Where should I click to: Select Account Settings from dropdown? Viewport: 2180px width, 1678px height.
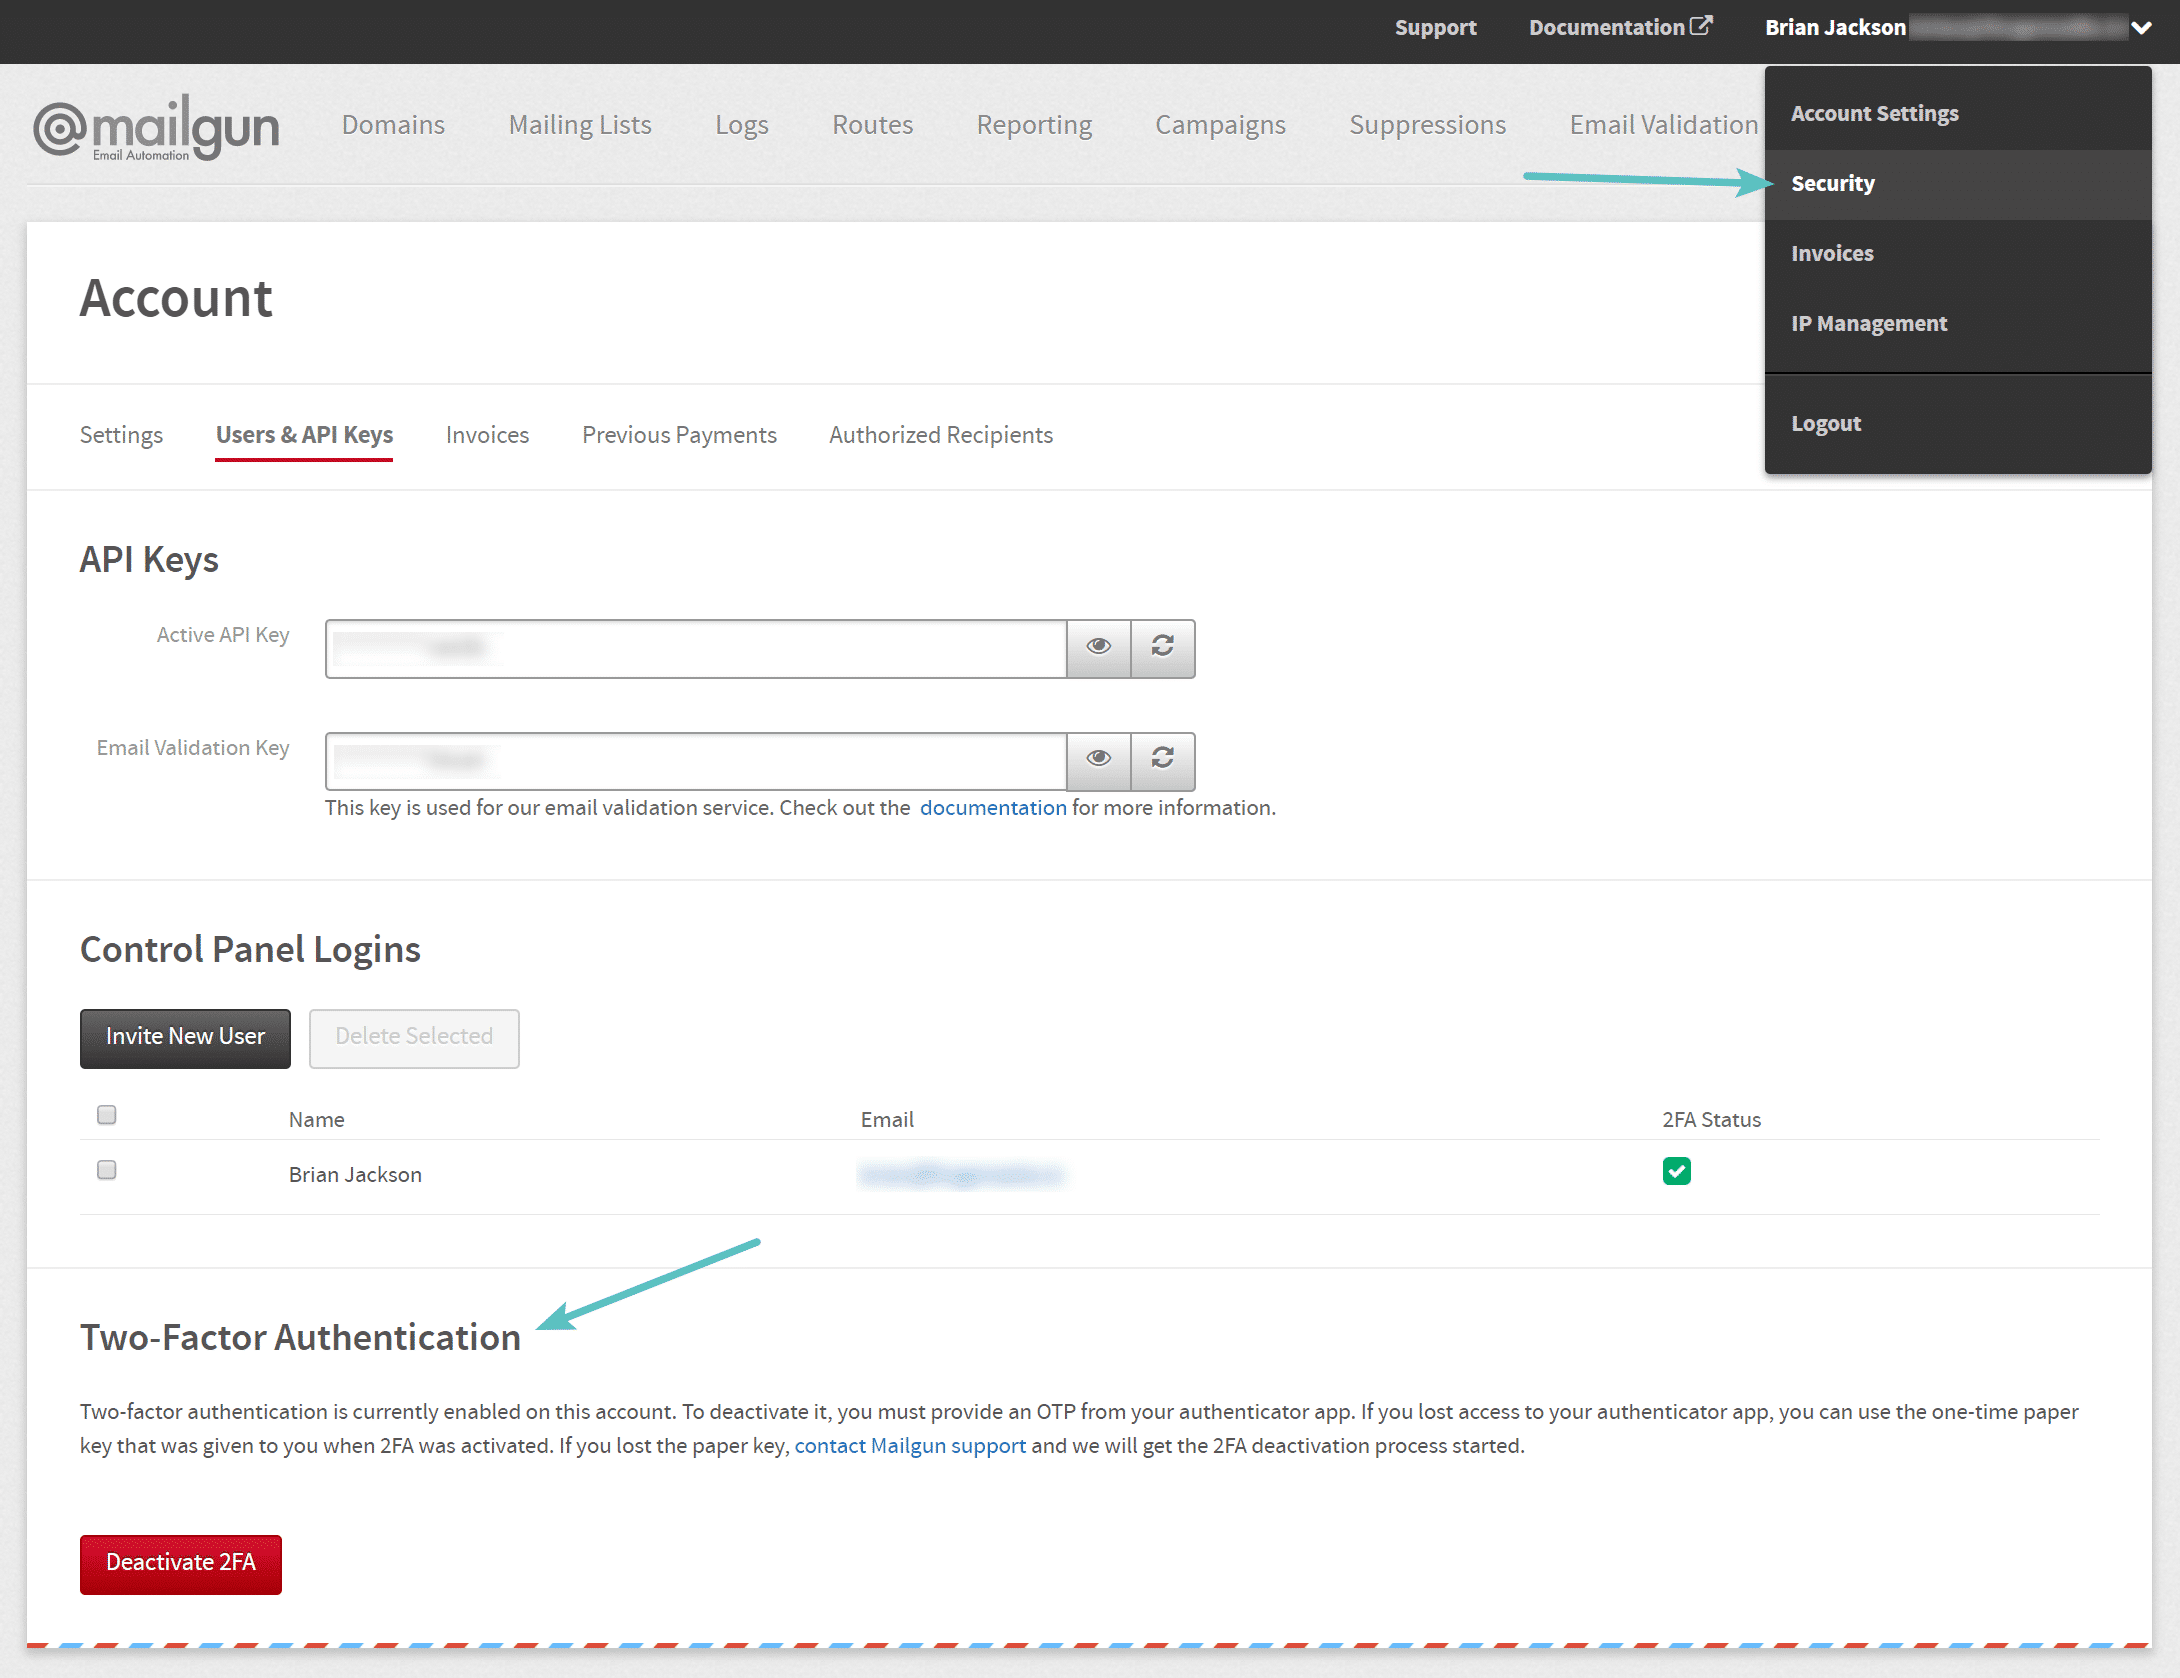point(1873,111)
